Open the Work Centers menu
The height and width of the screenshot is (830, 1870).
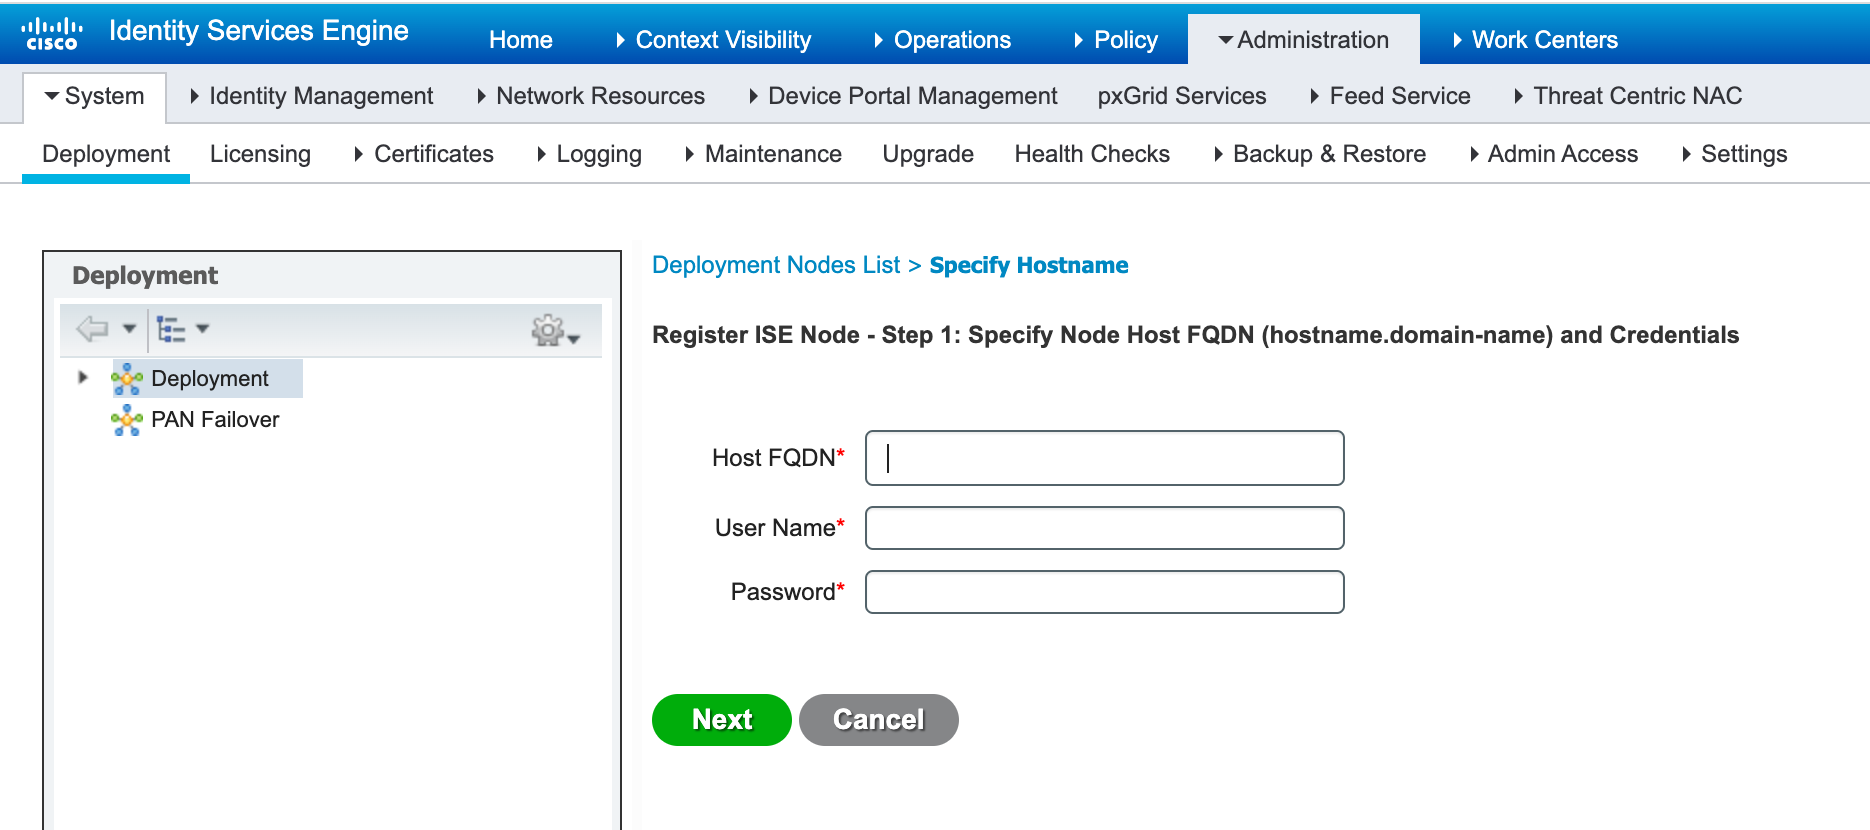coord(1535,40)
